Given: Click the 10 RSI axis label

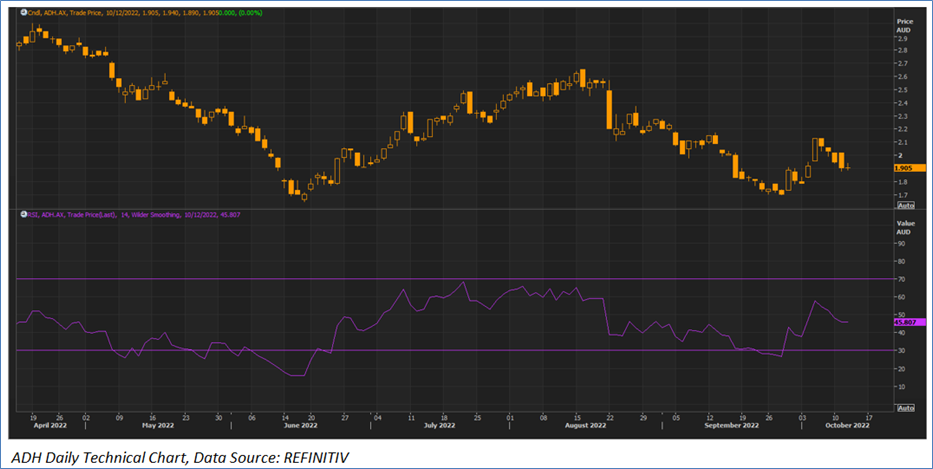Looking at the screenshot, I should click(901, 387).
